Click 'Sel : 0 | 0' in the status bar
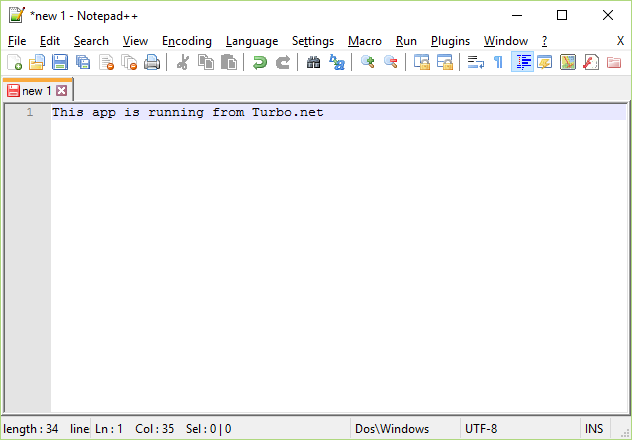Viewport: 632px width, 440px height. coord(208,429)
